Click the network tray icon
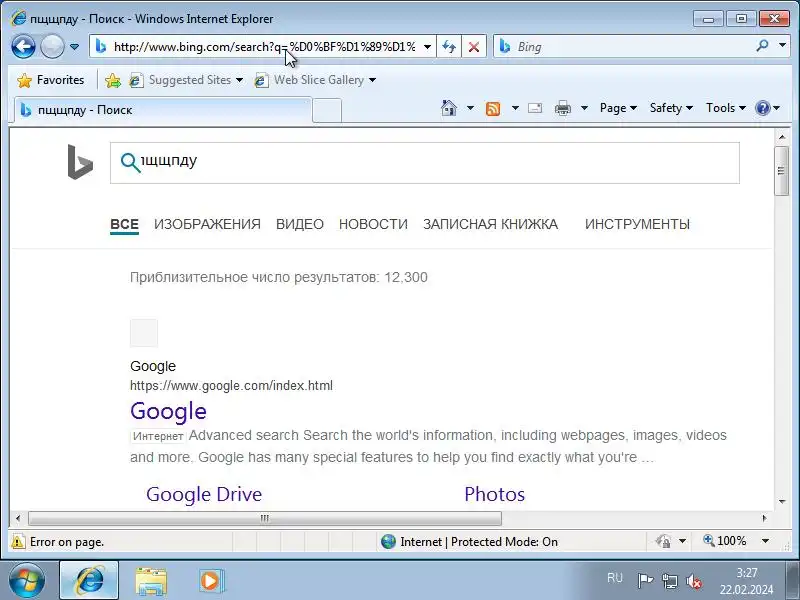800x600 pixels. 669,581
